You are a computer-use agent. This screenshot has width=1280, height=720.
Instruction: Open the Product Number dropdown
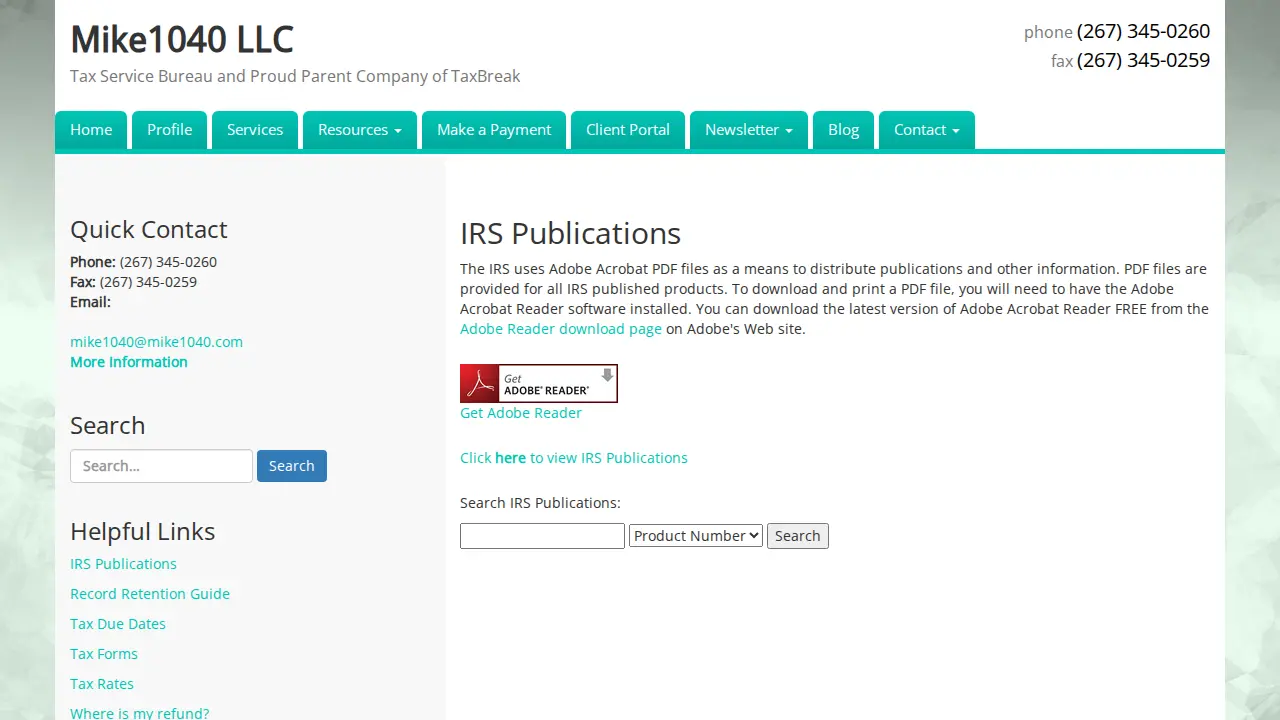pos(696,536)
